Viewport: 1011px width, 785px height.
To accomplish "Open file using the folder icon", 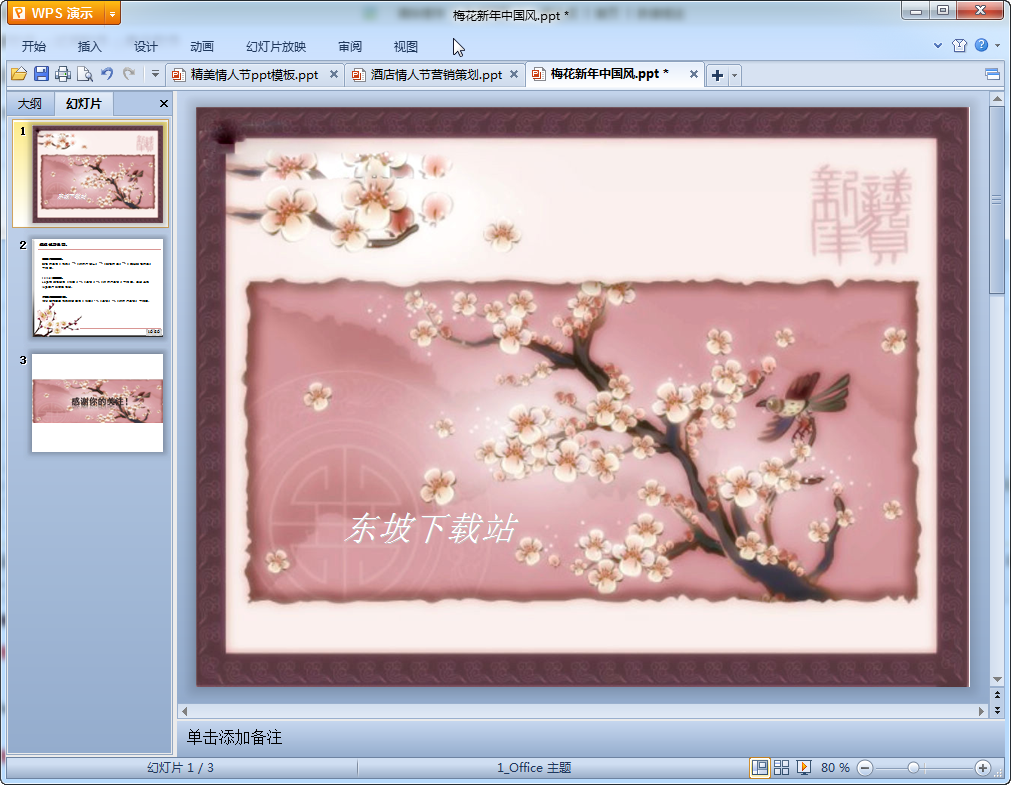I will click(x=19, y=74).
